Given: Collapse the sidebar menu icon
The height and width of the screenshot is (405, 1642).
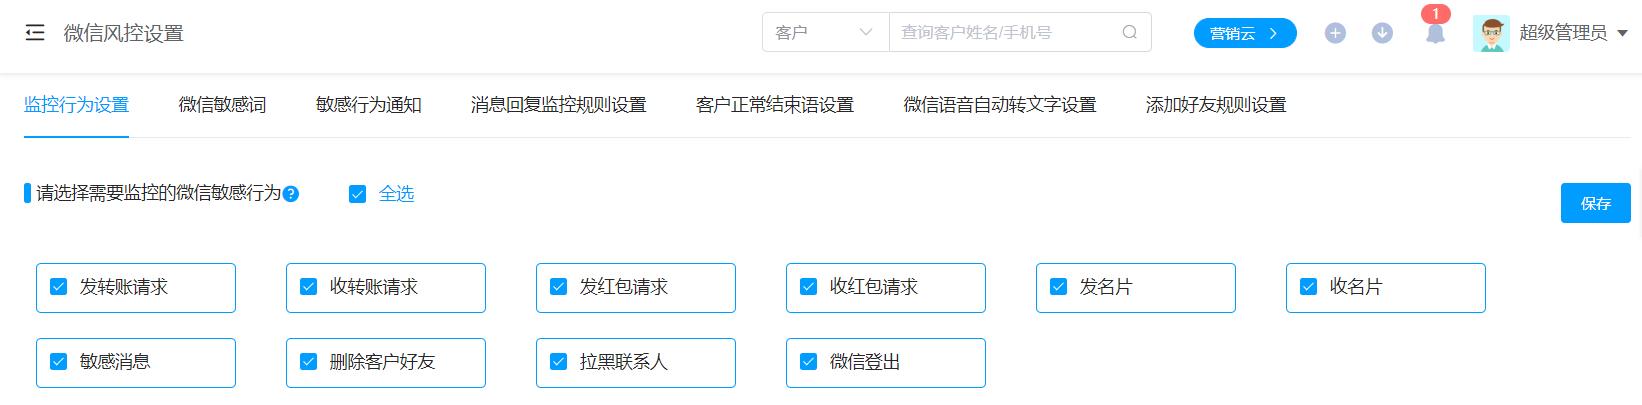Looking at the screenshot, I should [35, 33].
